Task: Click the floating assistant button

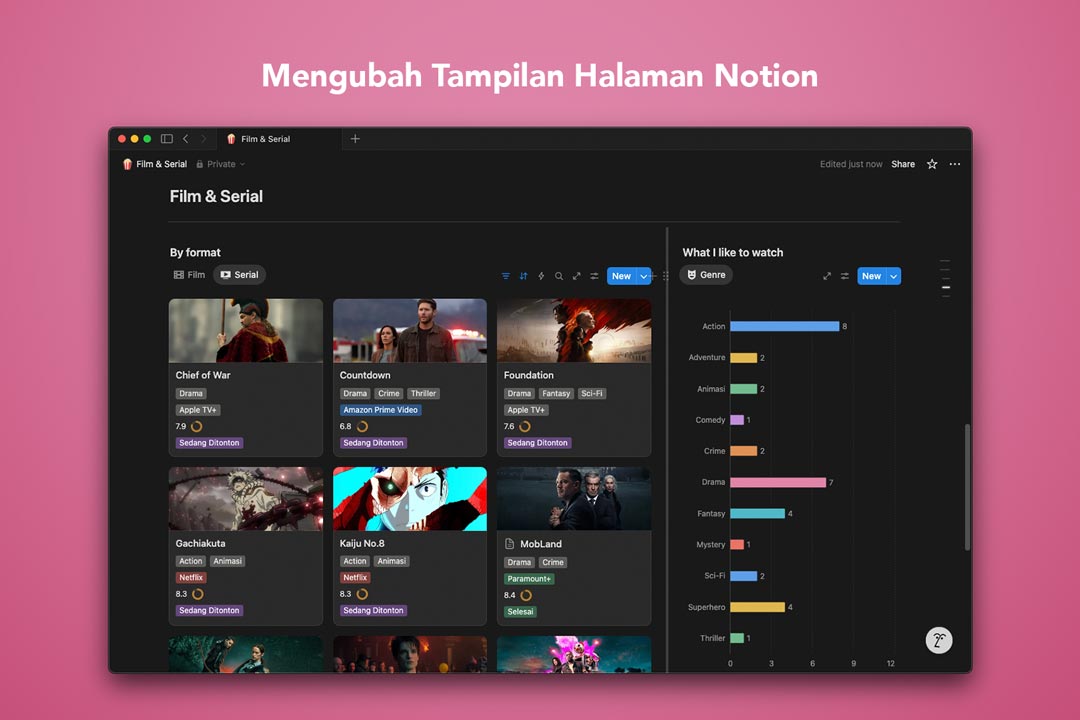Action: 939,640
